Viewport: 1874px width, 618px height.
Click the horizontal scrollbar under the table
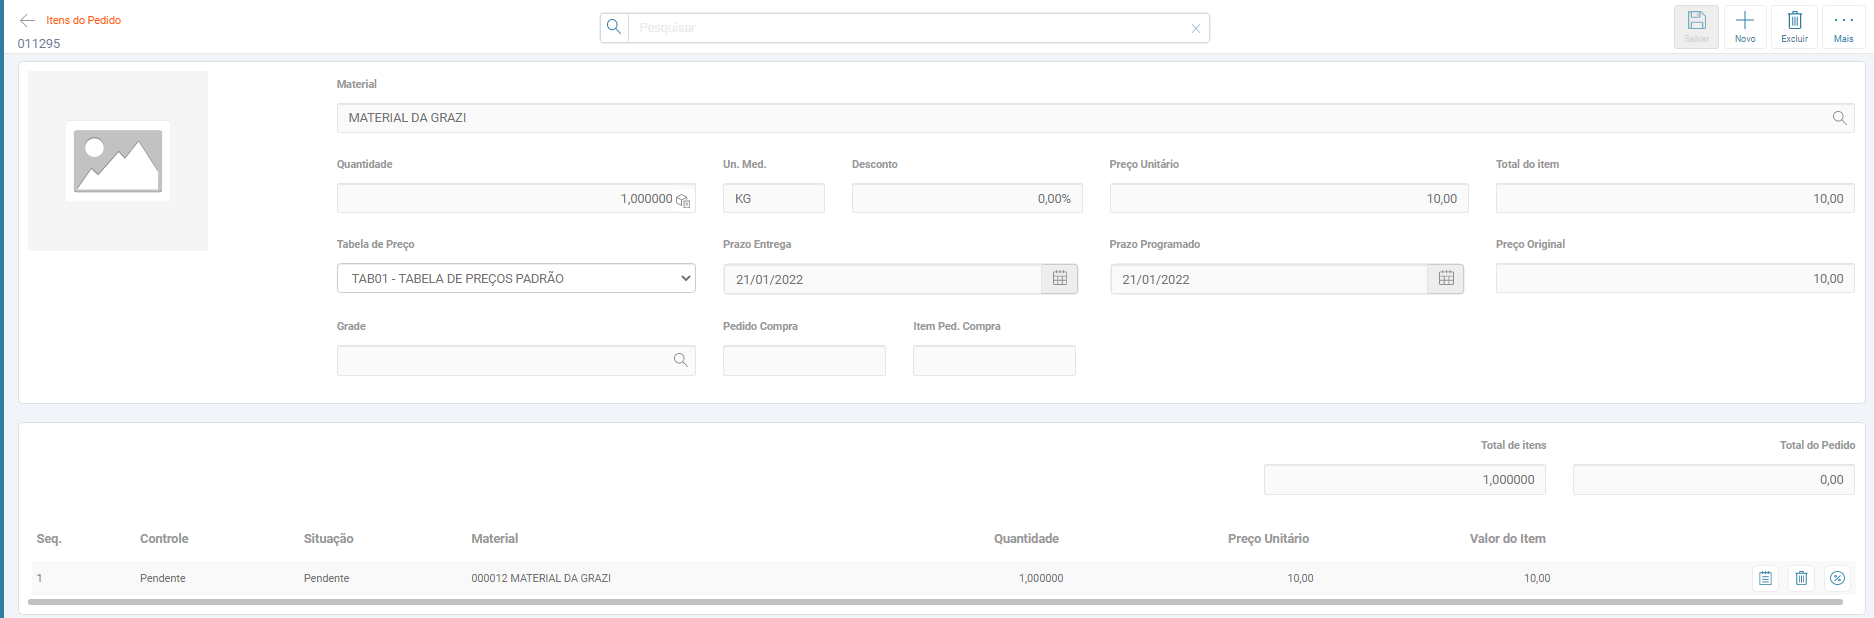pos(935,602)
